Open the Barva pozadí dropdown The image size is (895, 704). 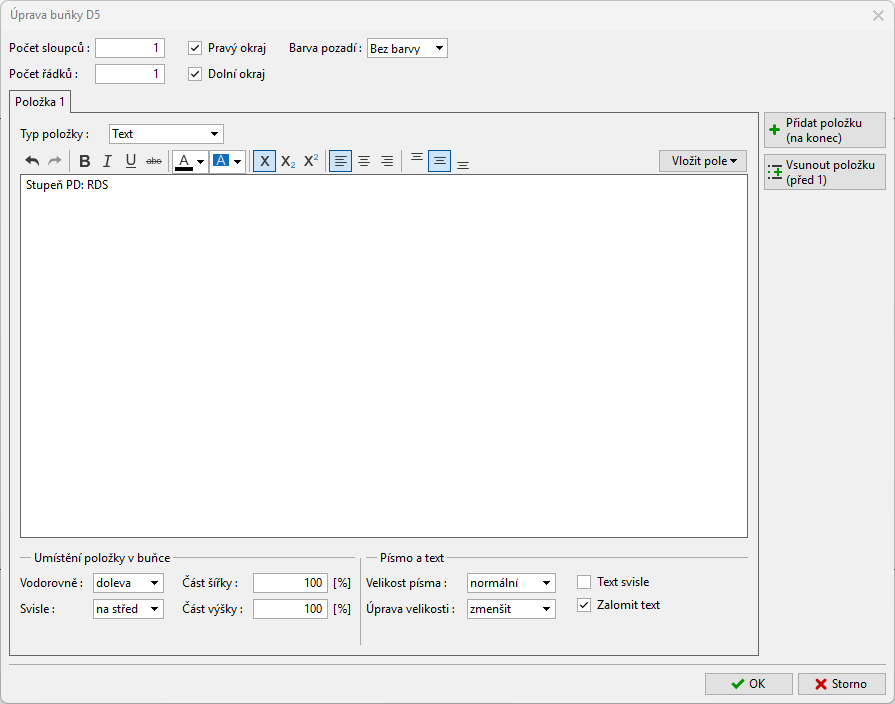pyautogui.click(x=407, y=48)
